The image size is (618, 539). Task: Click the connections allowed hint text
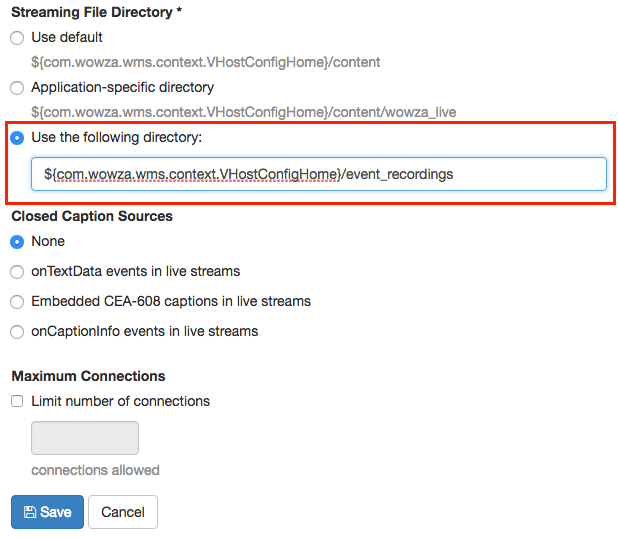(x=95, y=470)
